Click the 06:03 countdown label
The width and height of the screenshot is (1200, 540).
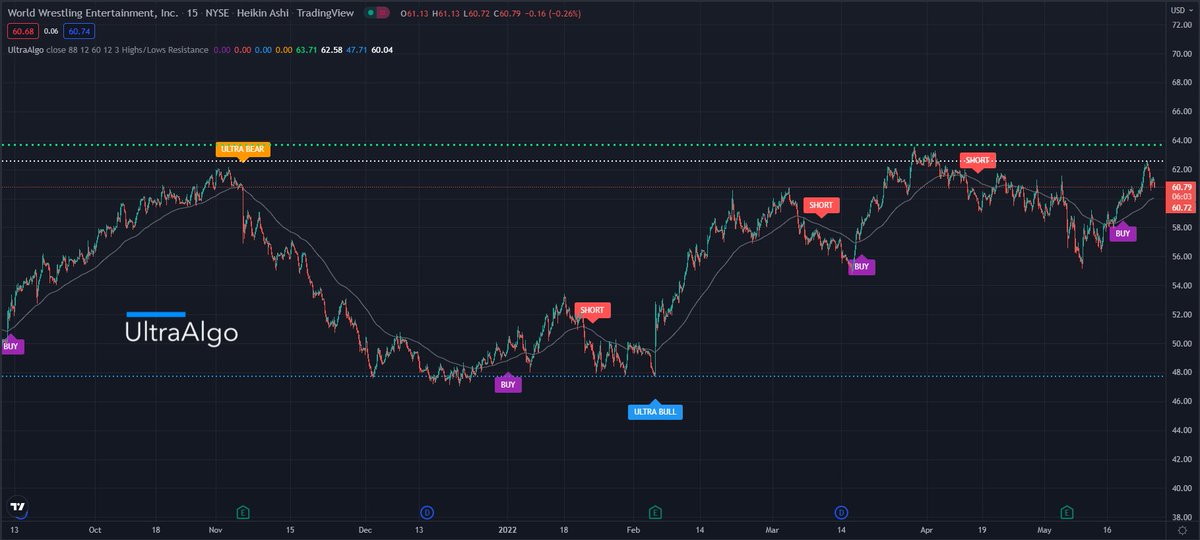[x=1181, y=197]
